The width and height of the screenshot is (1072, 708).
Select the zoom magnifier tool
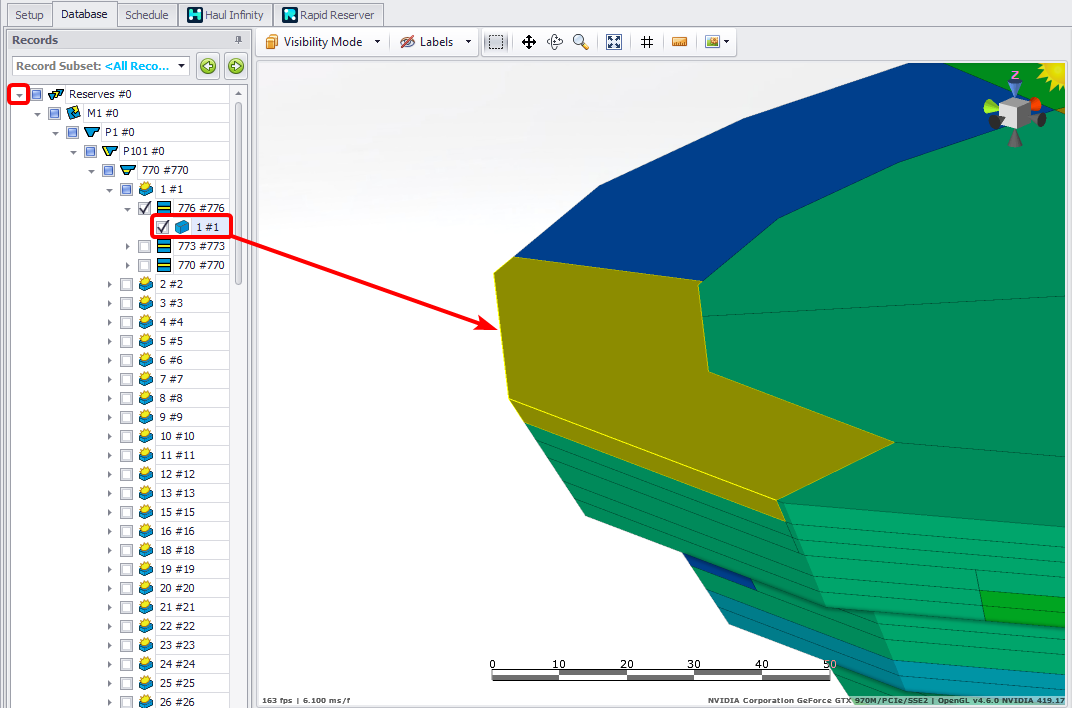581,42
